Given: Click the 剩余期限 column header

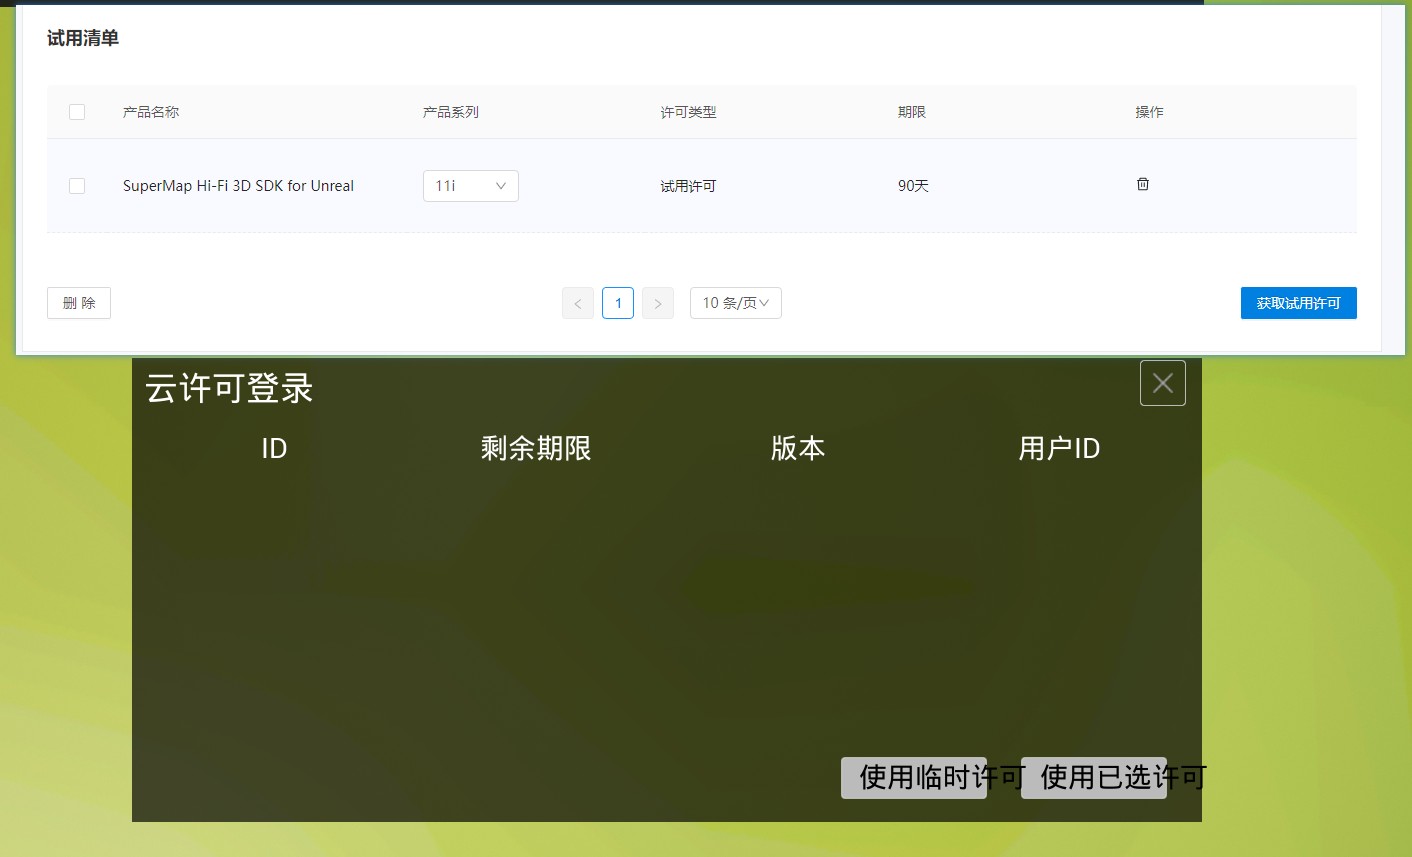Looking at the screenshot, I should point(536,448).
